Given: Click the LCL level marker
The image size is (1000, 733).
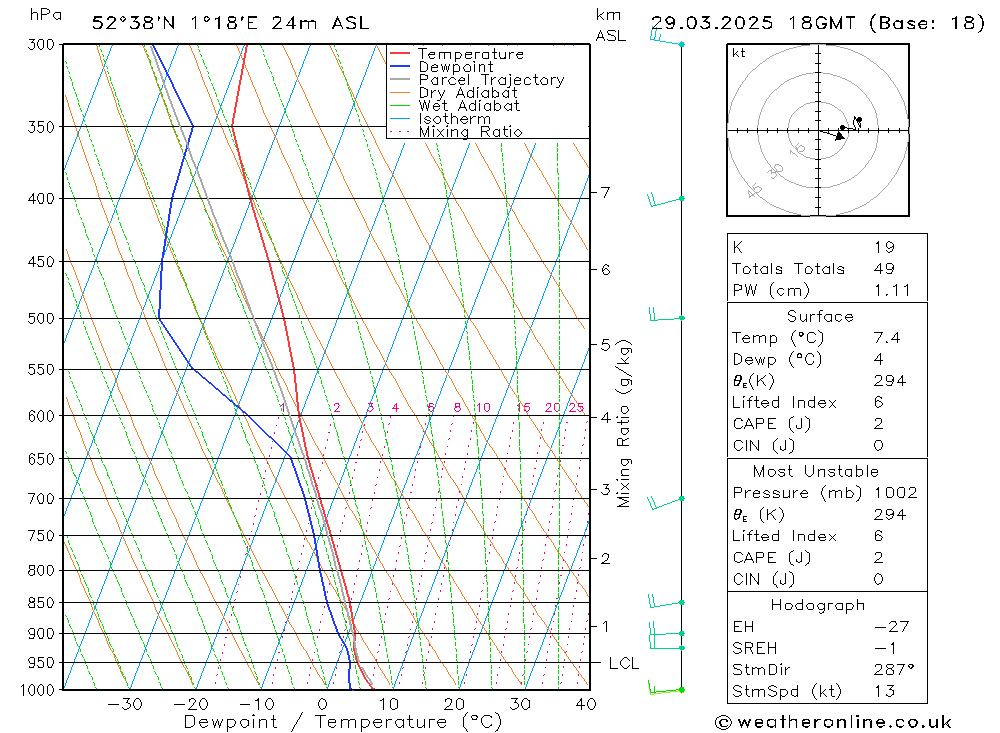Looking at the screenshot, I should tap(623, 663).
